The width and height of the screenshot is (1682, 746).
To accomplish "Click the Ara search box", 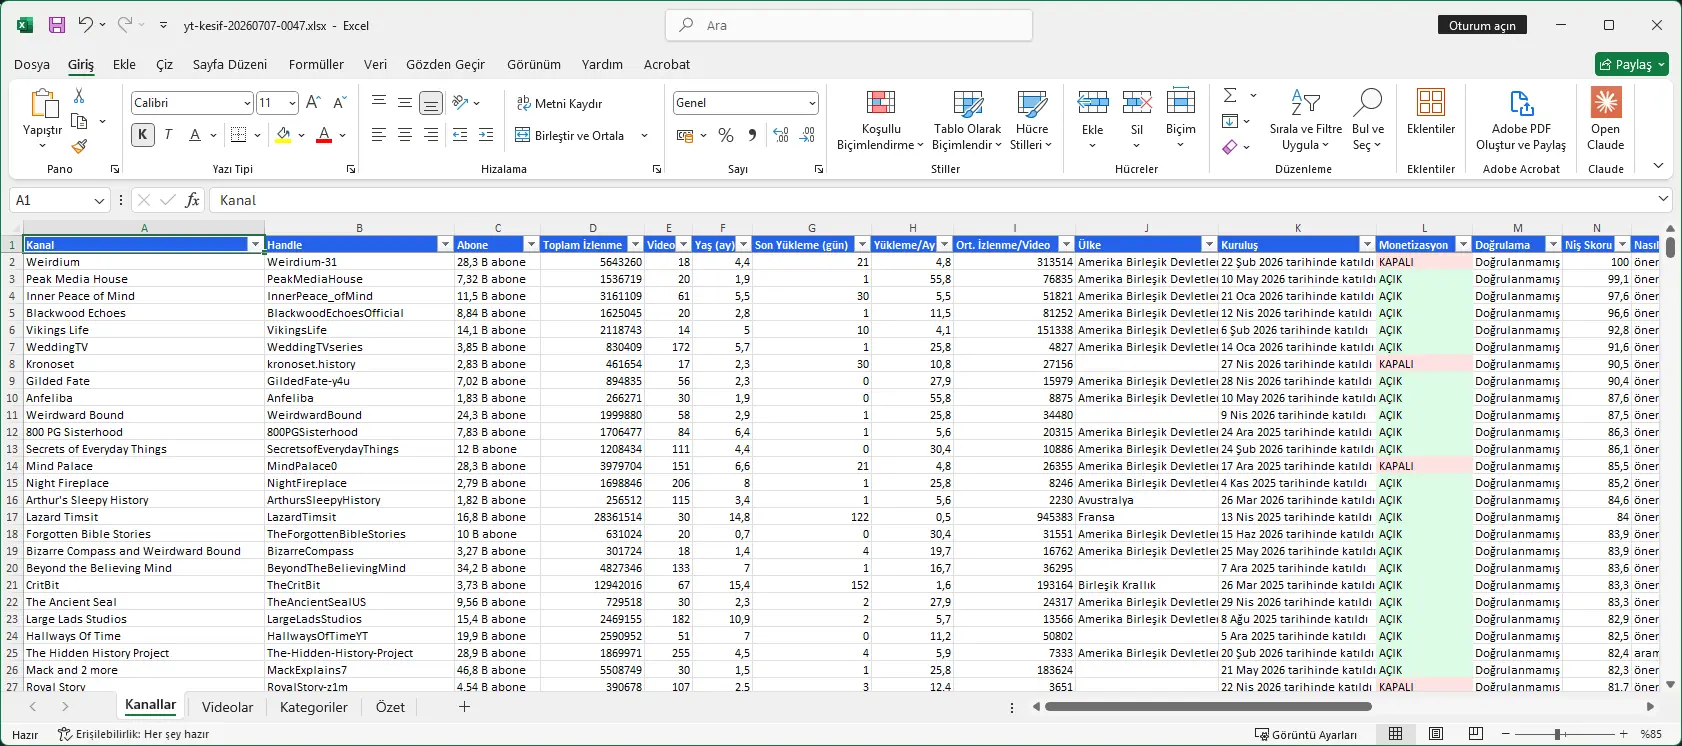I will click(849, 25).
